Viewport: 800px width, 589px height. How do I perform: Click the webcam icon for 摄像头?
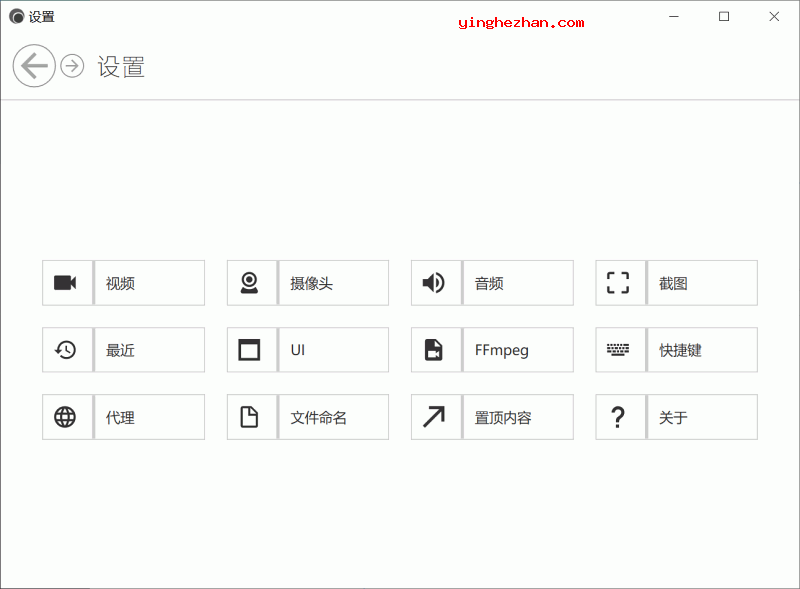(250, 283)
